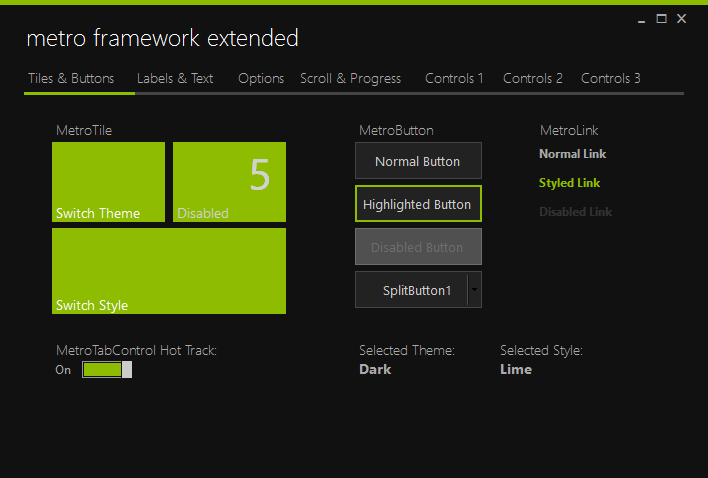Screen dimensions: 708x478
Task: Click the Dark selected theme value
Action: click(375, 370)
